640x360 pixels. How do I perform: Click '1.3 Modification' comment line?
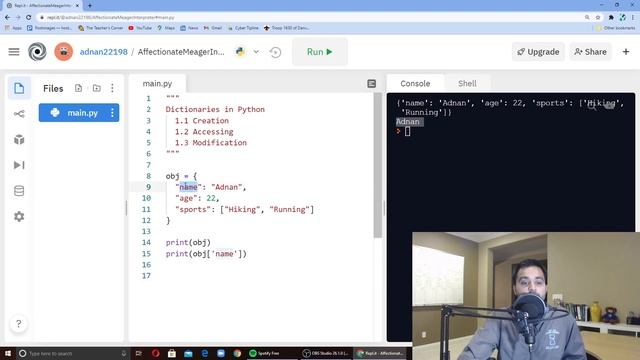(x=211, y=143)
